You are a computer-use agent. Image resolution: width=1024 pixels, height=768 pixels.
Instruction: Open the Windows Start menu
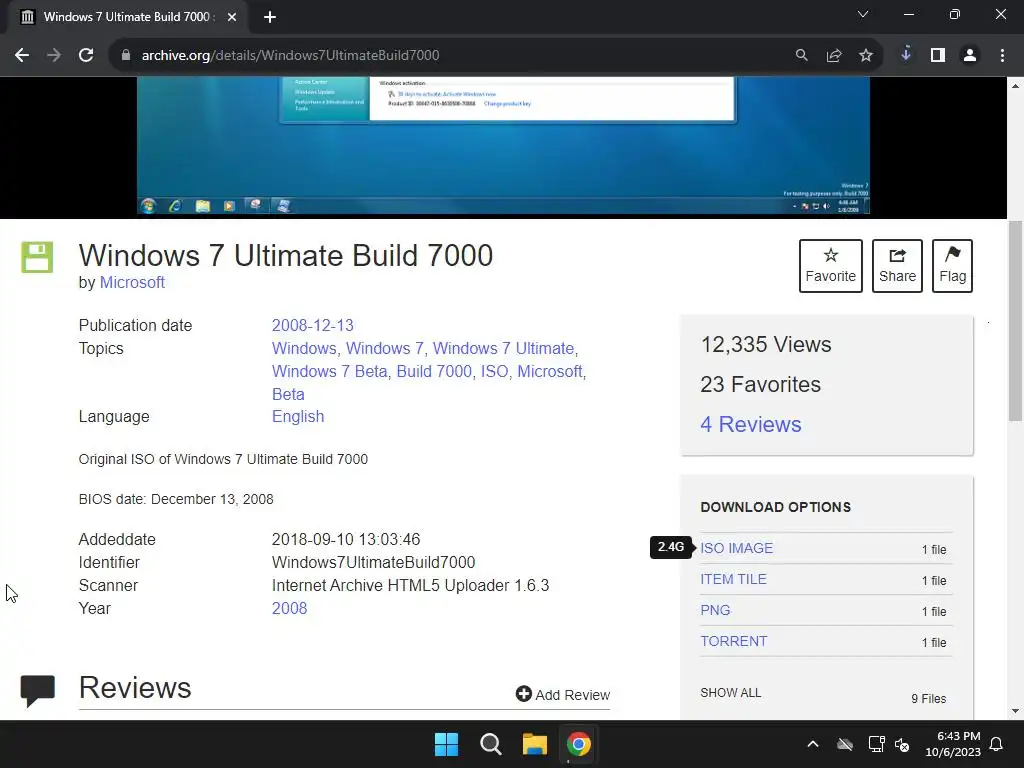[447, 744]
